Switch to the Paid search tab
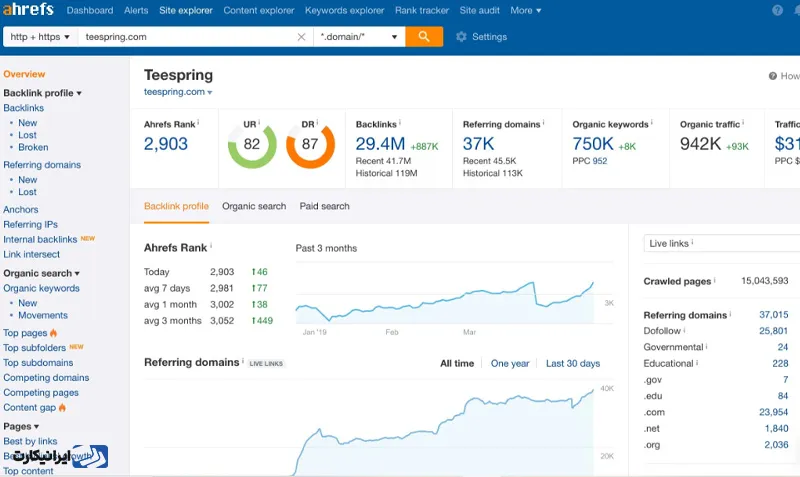The width and height of the screenshot is (800, 477). [x=324, y=206]
